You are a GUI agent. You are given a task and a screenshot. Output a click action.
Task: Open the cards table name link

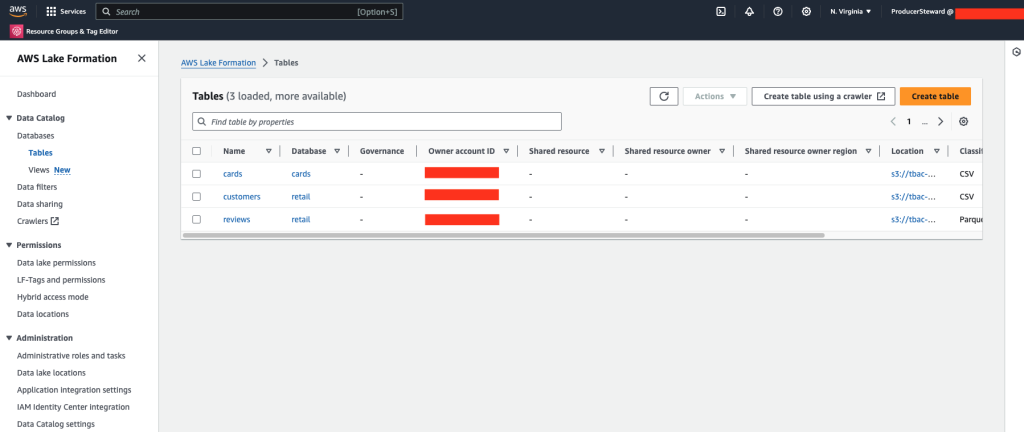(x=232, y=174)
